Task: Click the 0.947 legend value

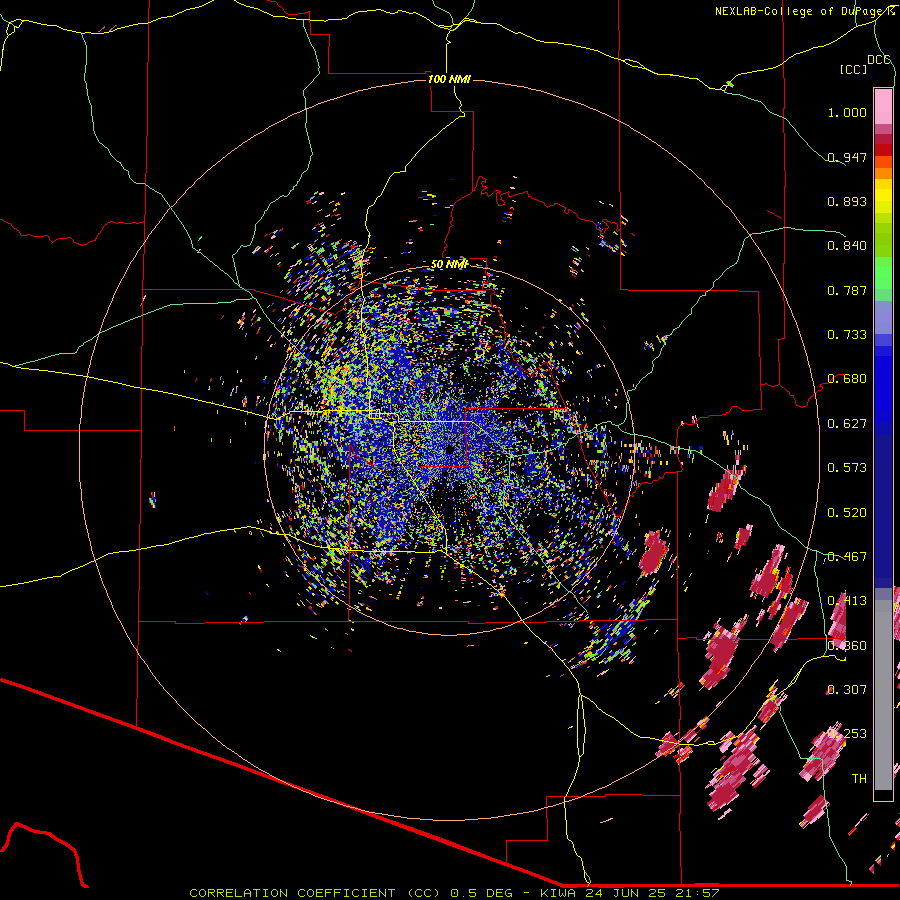Action: 847,157
